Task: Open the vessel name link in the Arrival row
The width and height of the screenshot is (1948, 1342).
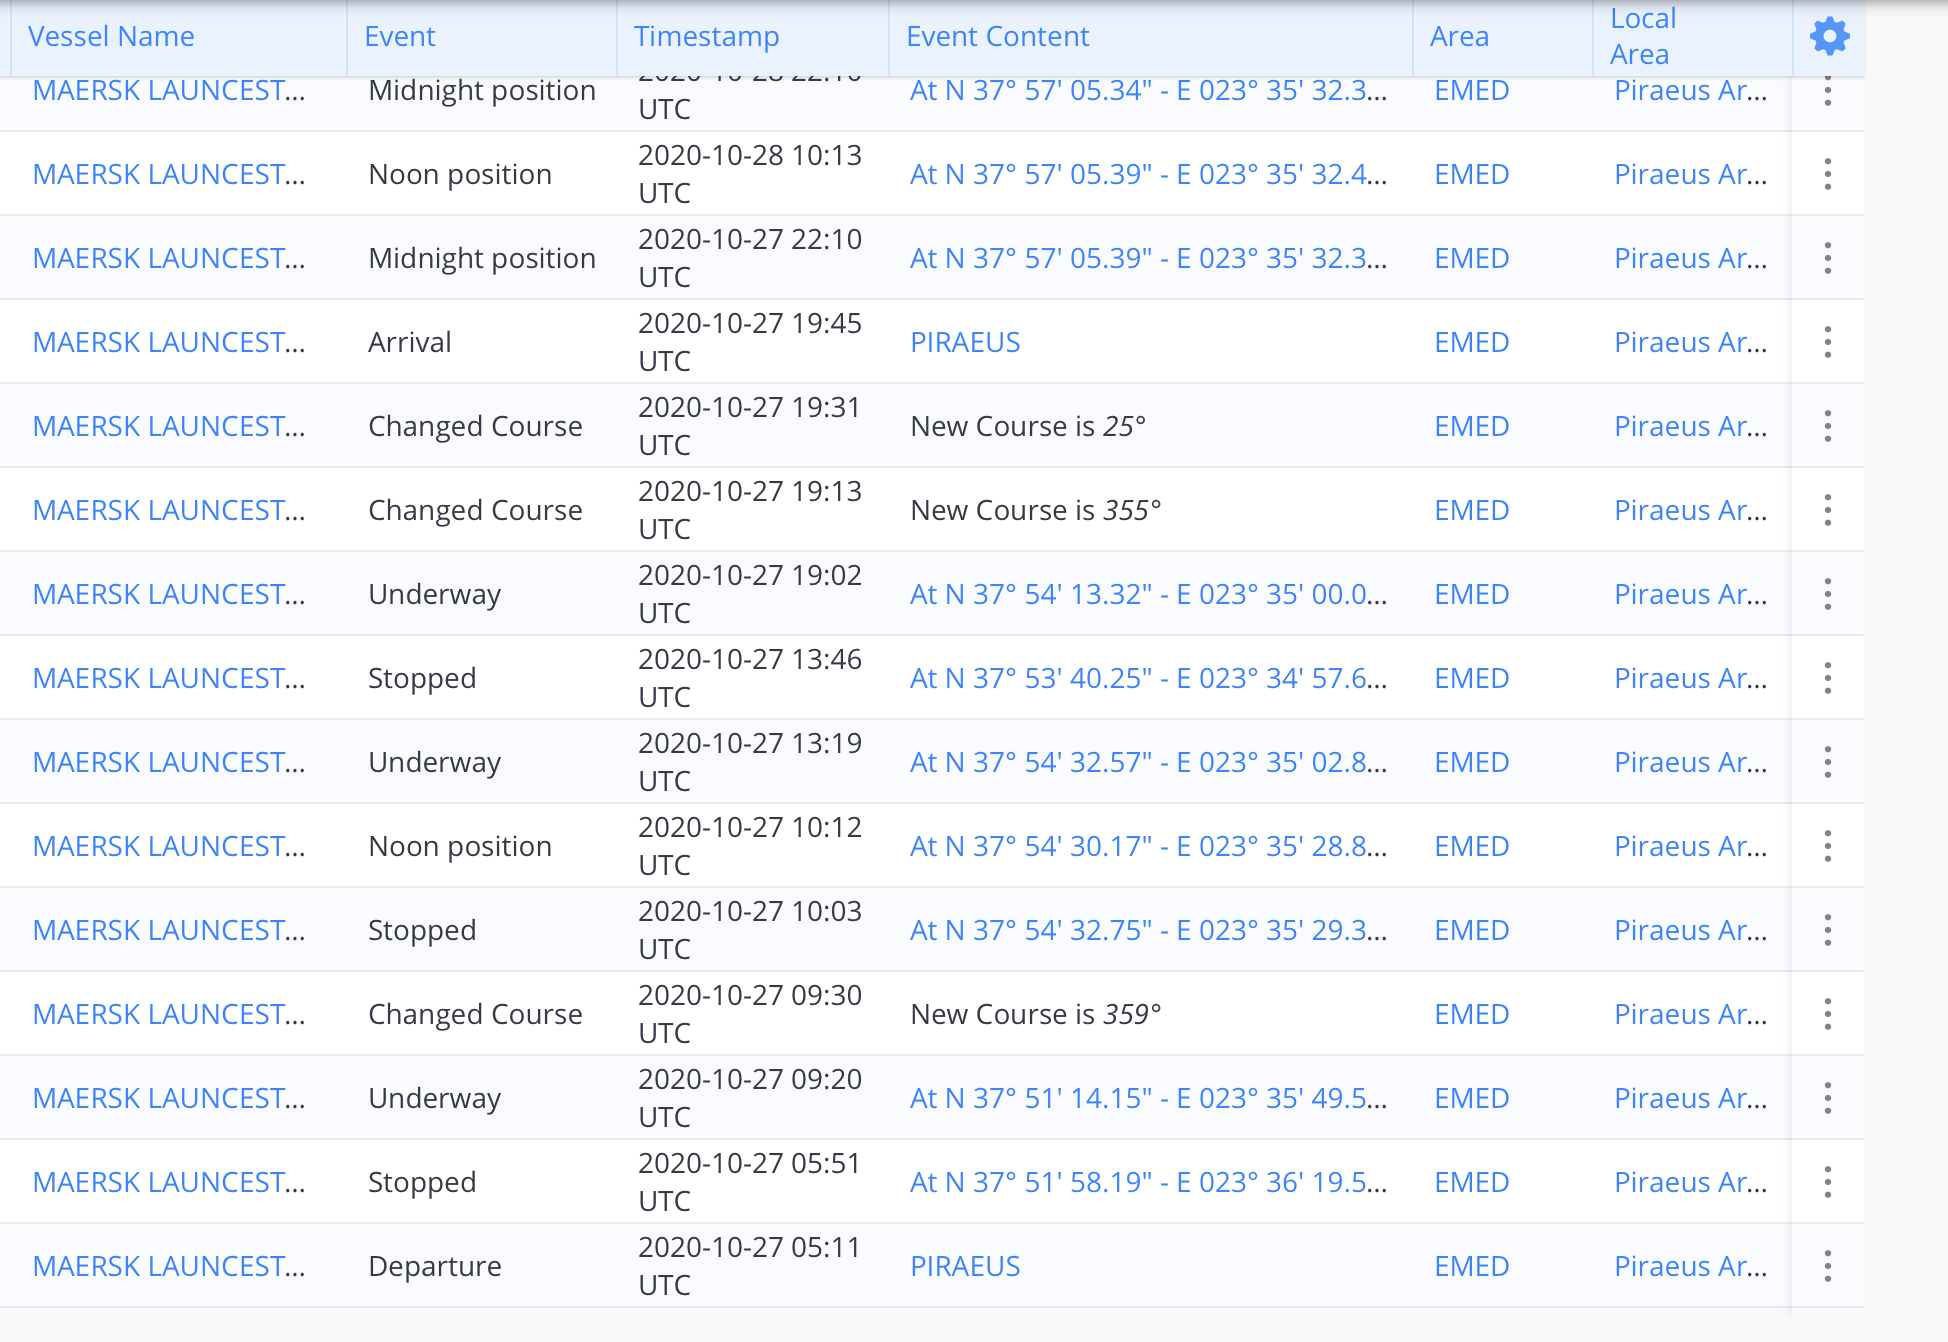Action: pos(169,342)
